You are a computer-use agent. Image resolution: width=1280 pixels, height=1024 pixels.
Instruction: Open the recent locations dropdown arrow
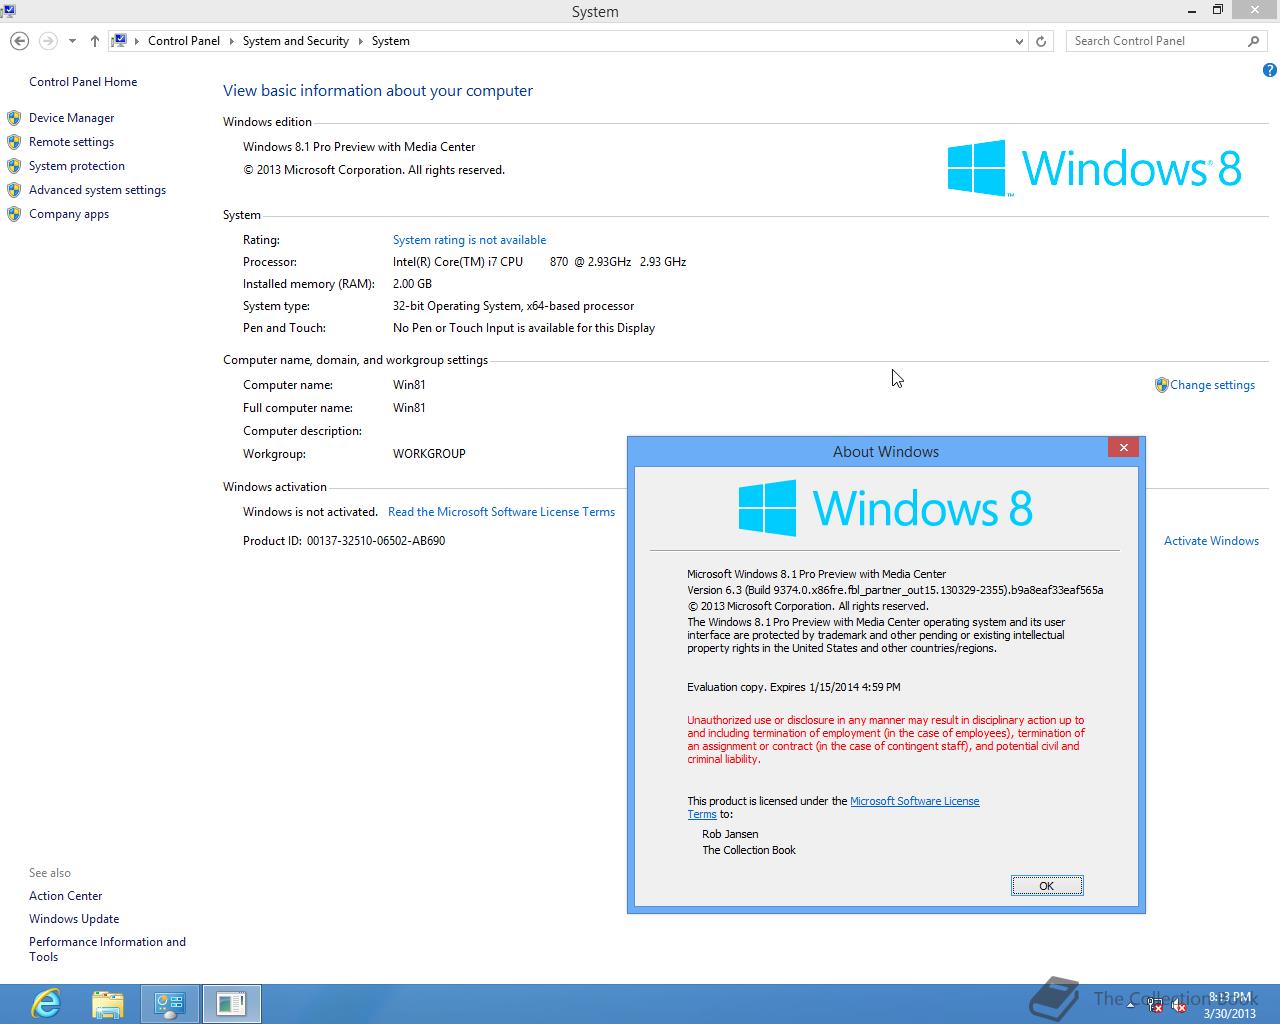[x=72, y=41]
